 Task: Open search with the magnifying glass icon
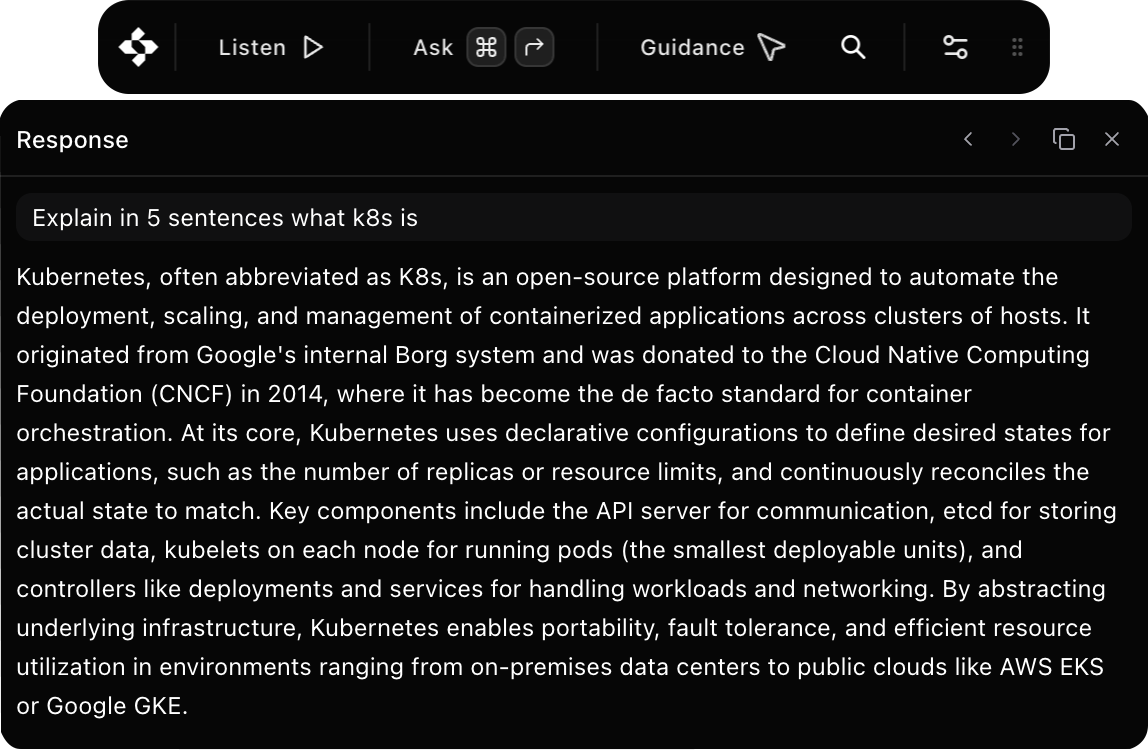853,47
